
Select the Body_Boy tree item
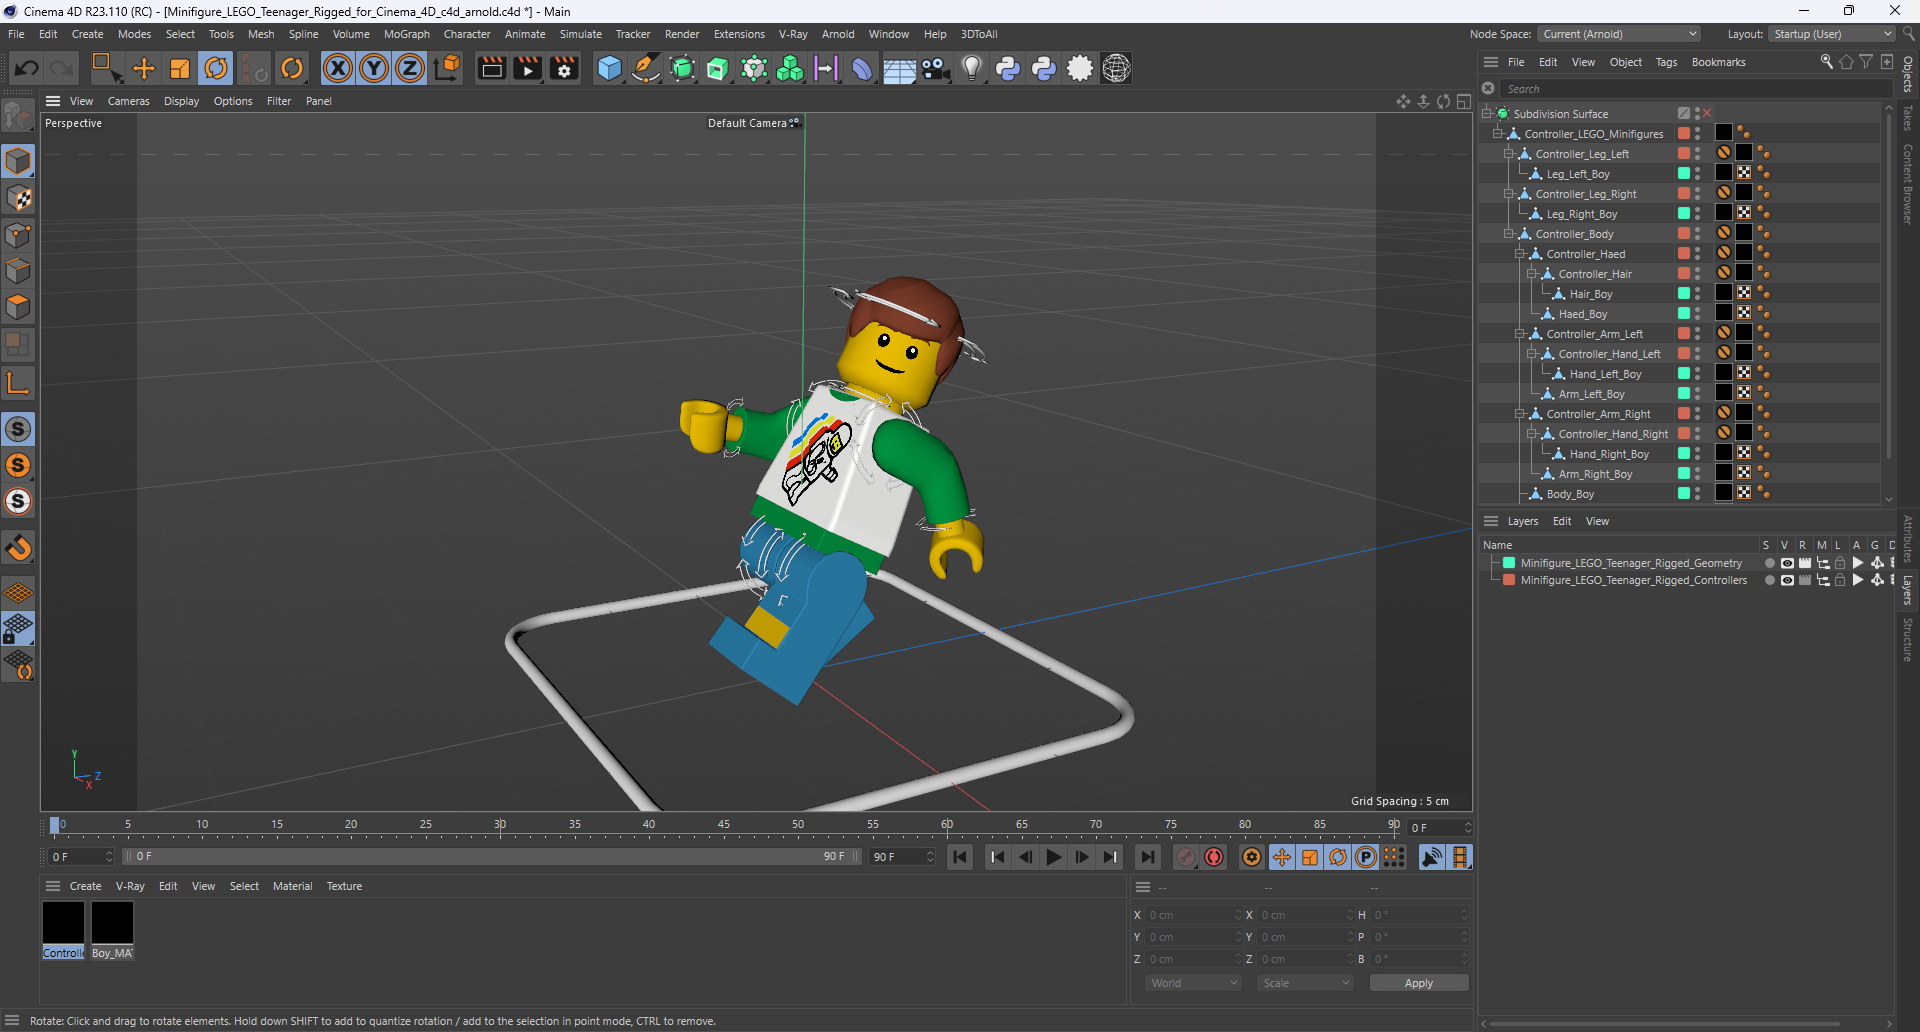coord(1570,494)
